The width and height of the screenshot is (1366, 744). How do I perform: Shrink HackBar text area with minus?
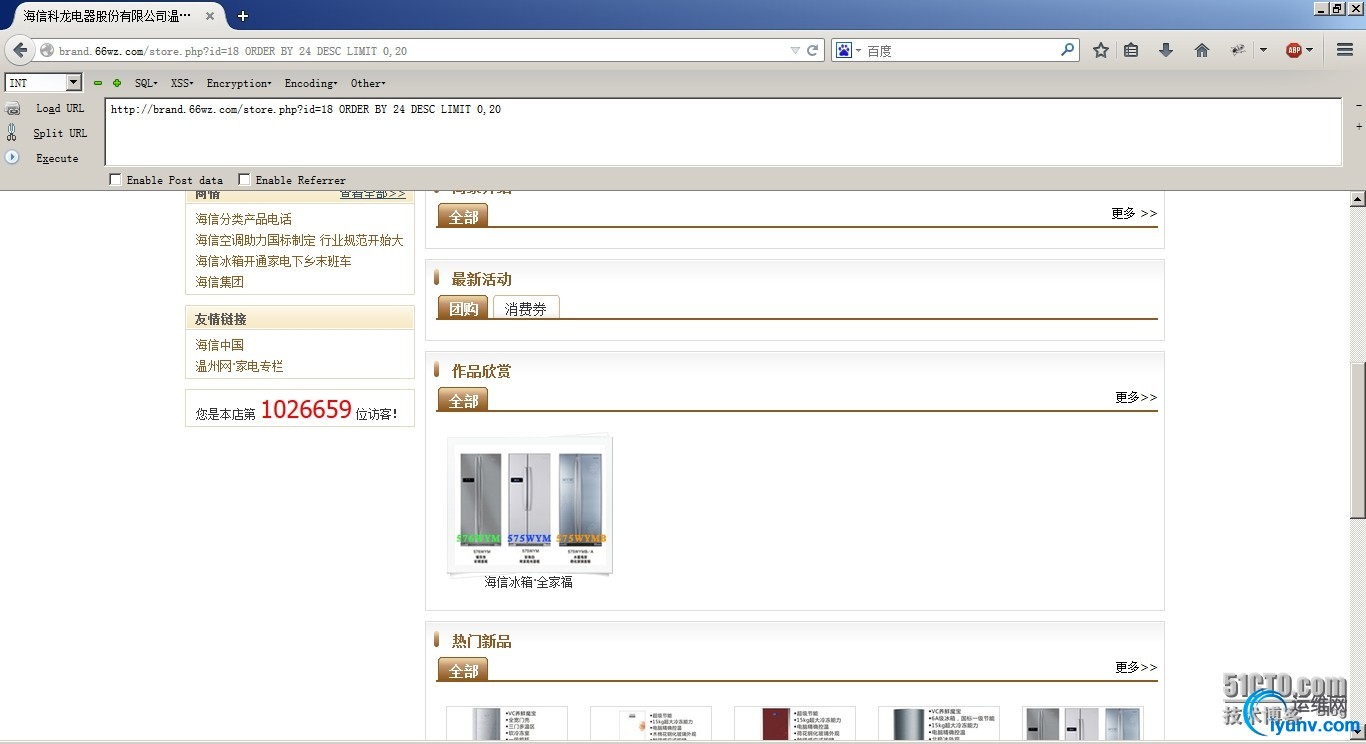click(x=1358, y=105)
